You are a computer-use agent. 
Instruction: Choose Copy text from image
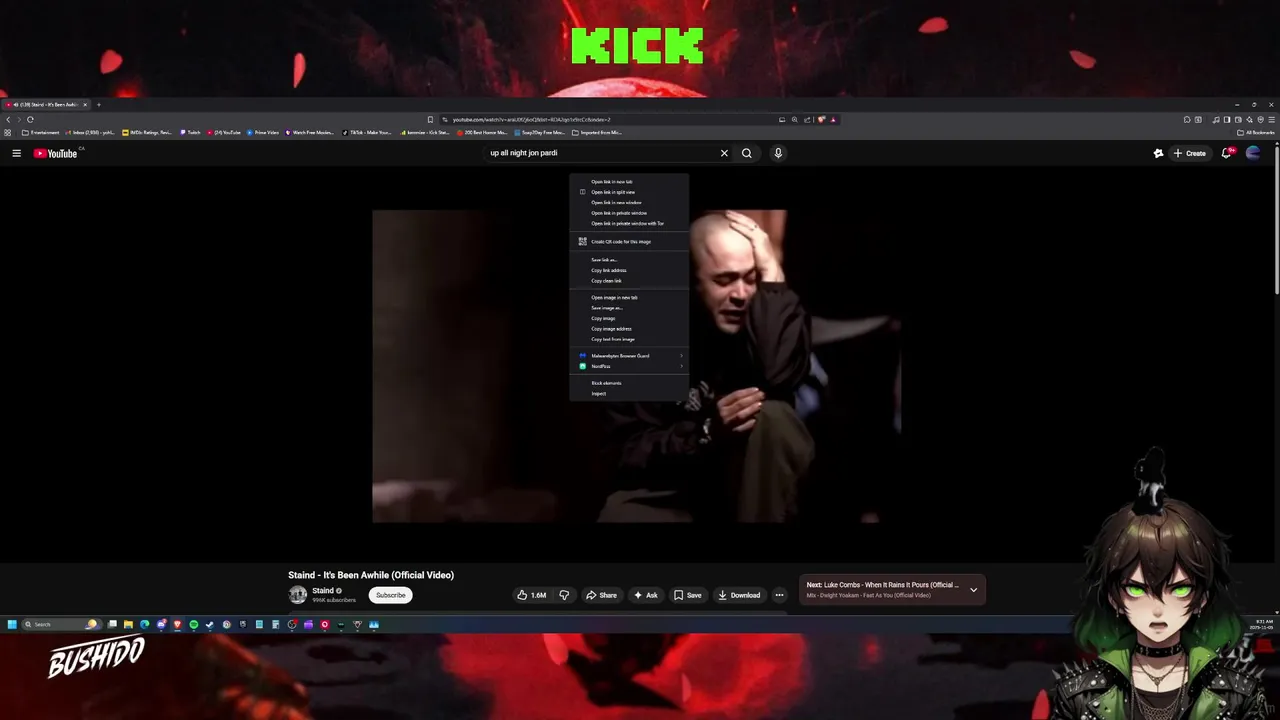[x=629, y=340]
